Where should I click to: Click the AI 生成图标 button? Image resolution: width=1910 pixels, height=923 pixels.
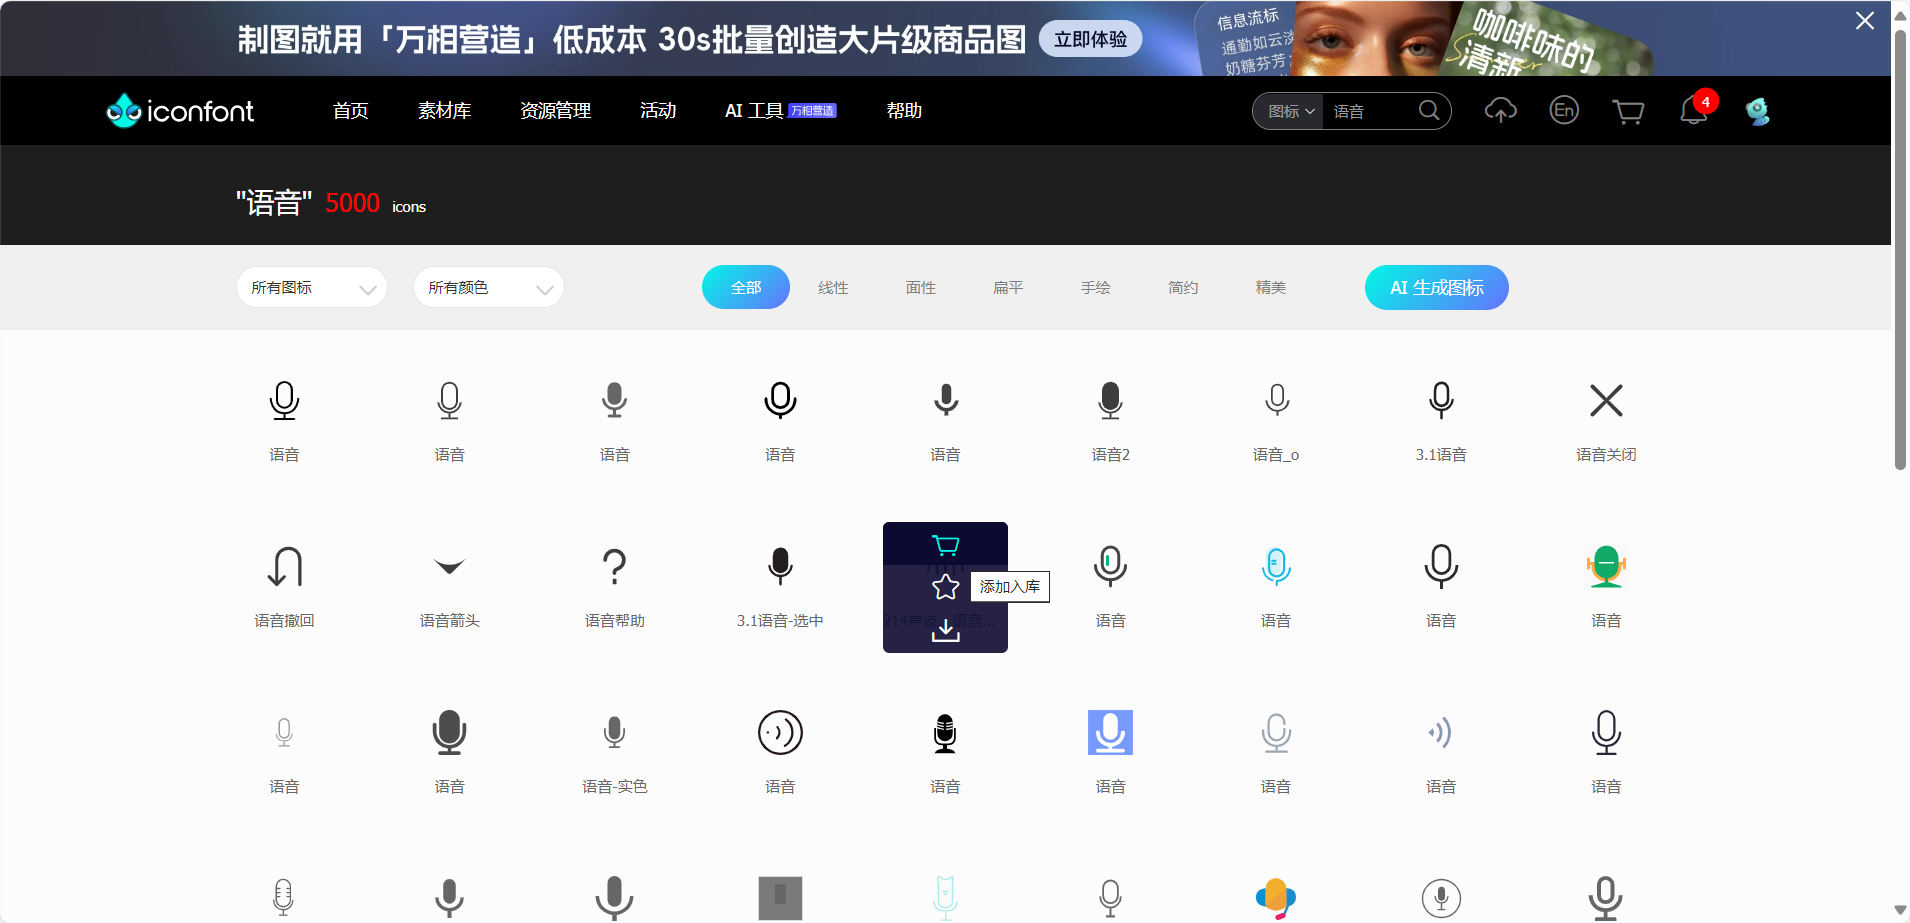(x=1437, y=287)
